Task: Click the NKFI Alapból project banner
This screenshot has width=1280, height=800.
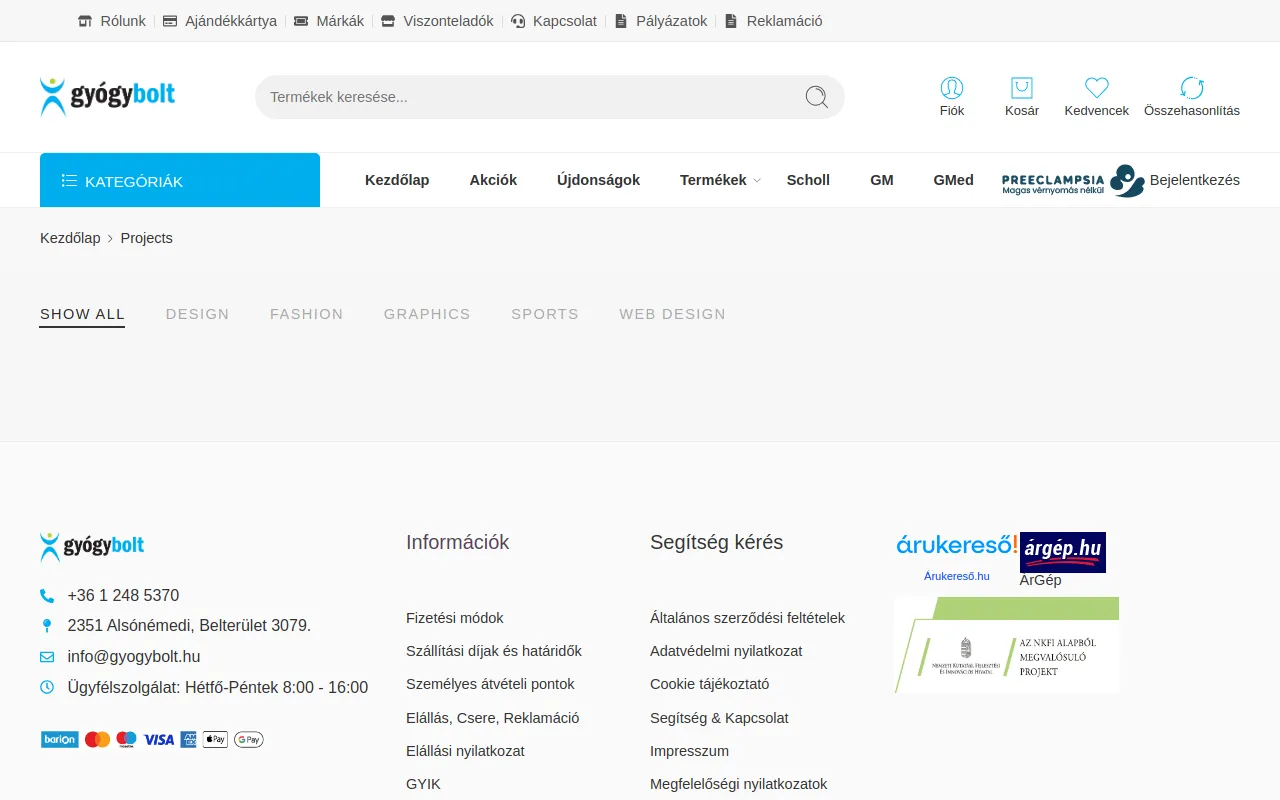Action: (1007, 645)
